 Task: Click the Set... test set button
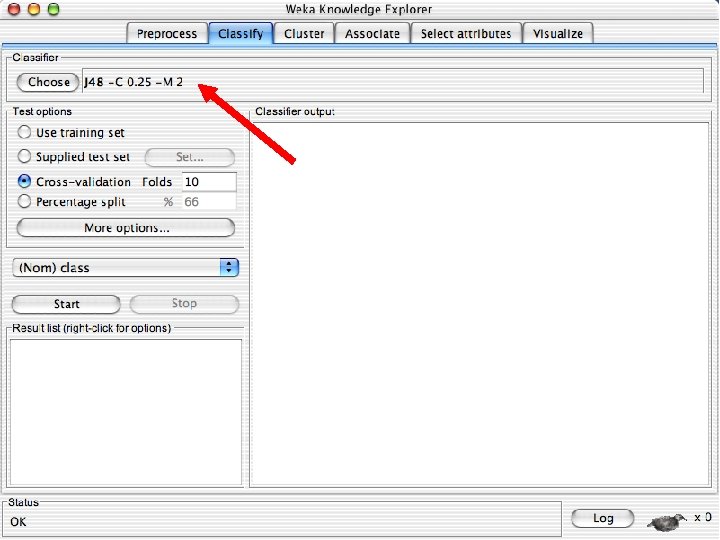[x=190, y=157]
